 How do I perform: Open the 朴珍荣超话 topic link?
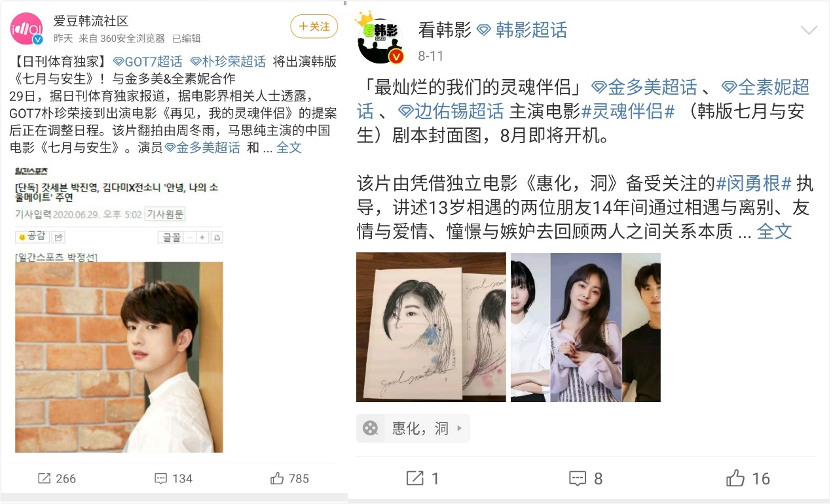[x=228, y=62]
